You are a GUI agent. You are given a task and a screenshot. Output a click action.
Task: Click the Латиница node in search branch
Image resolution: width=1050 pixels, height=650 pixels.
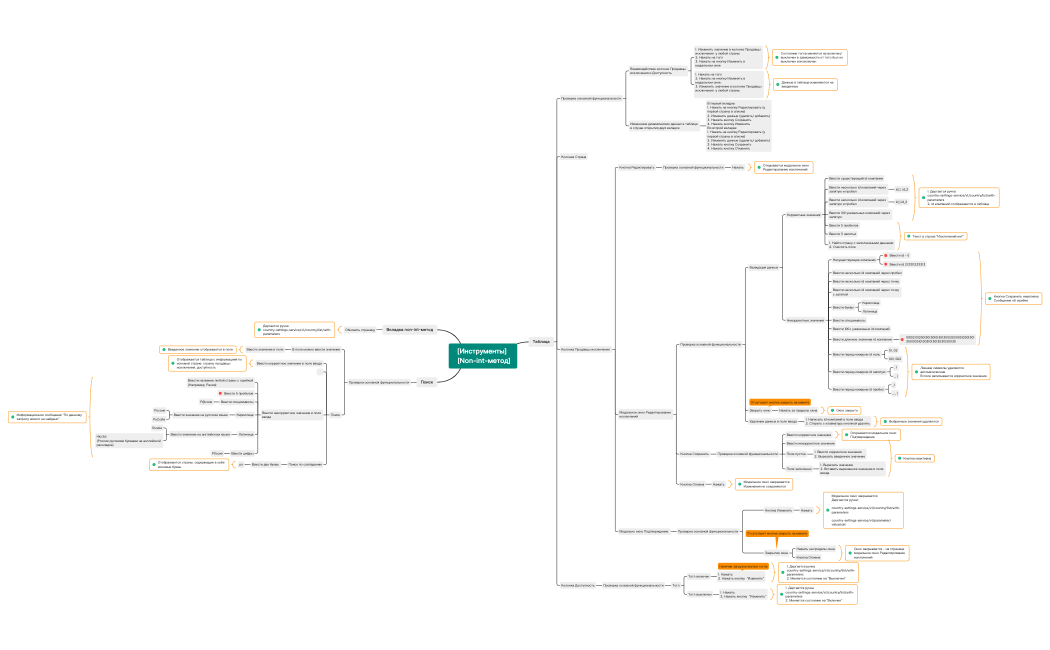click(246, 435)
